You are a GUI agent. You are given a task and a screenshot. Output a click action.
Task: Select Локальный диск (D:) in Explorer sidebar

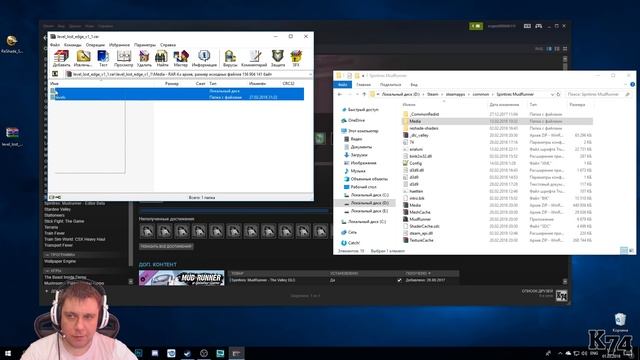369,203
